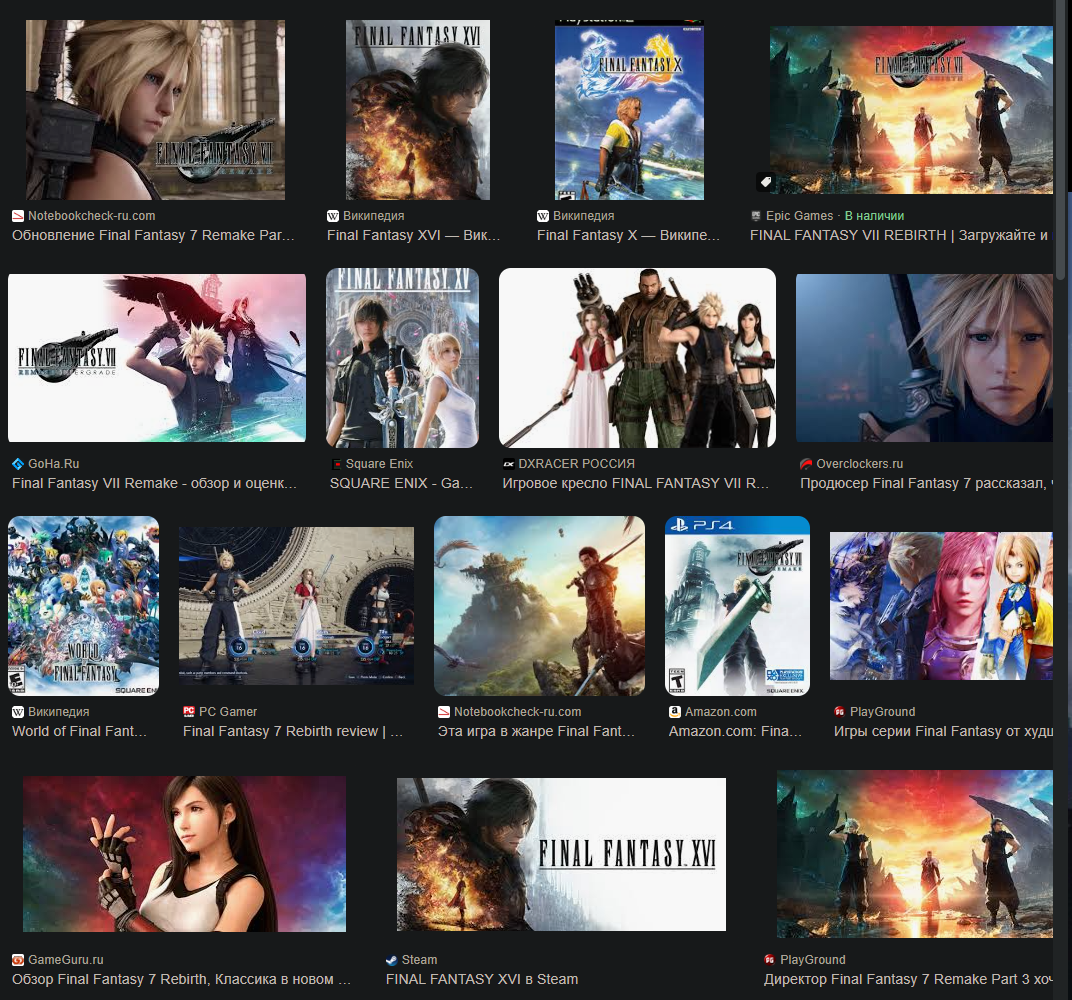Open the Amazon PS4 box art thumbnail
Screen dimensions: 1072x1000
(x=738, y=606)
